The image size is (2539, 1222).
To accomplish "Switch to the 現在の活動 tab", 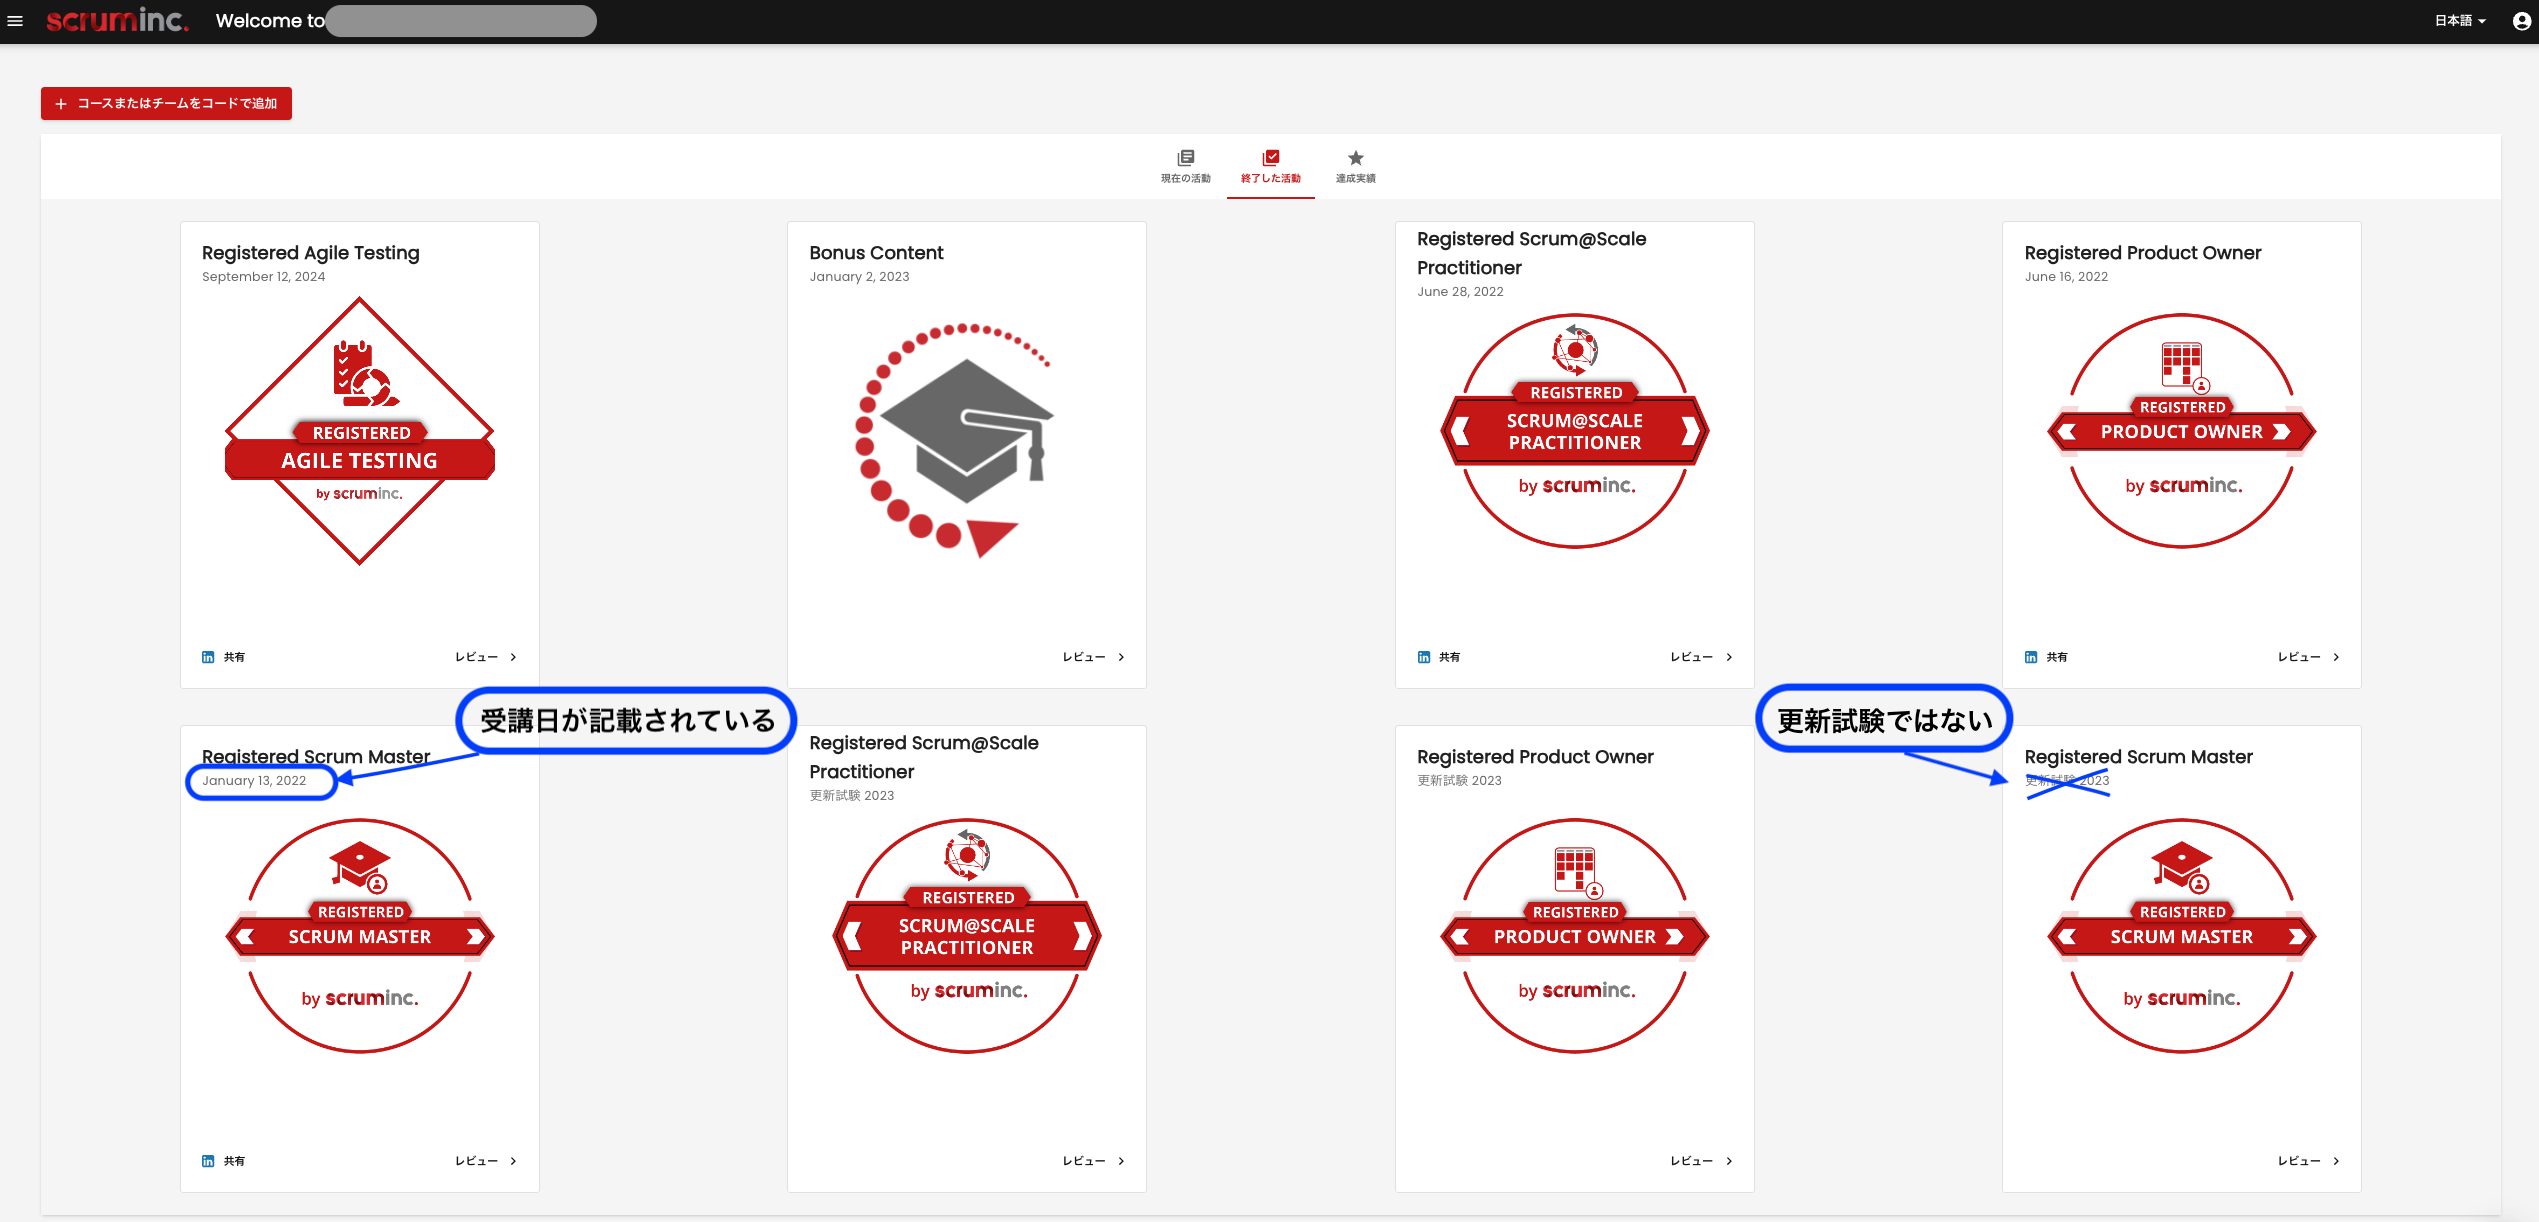I will point(1185,166).
